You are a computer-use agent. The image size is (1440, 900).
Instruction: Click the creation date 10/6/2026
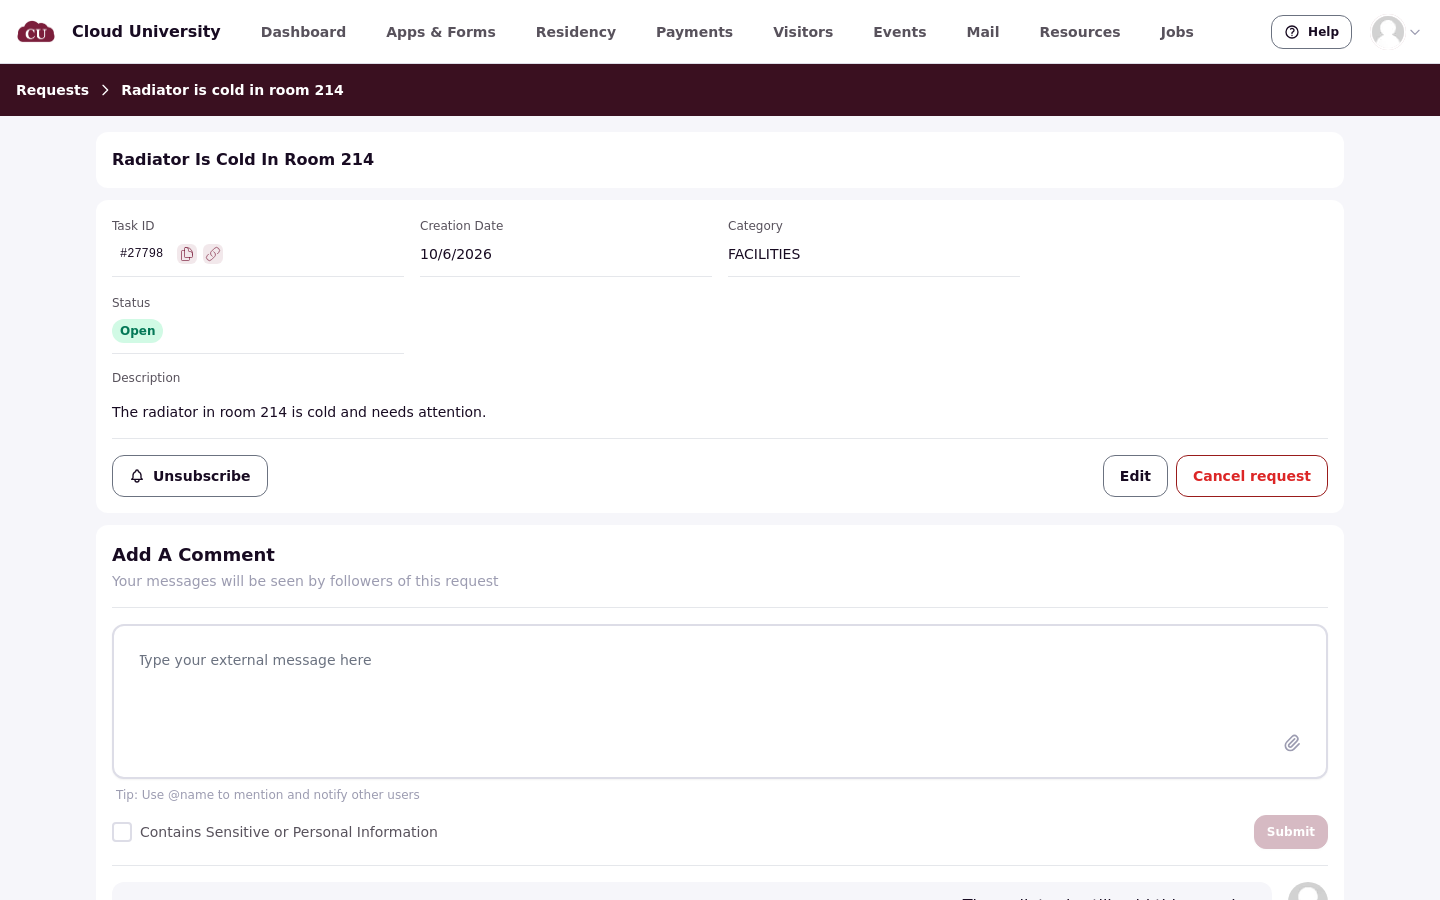point(456,254)
